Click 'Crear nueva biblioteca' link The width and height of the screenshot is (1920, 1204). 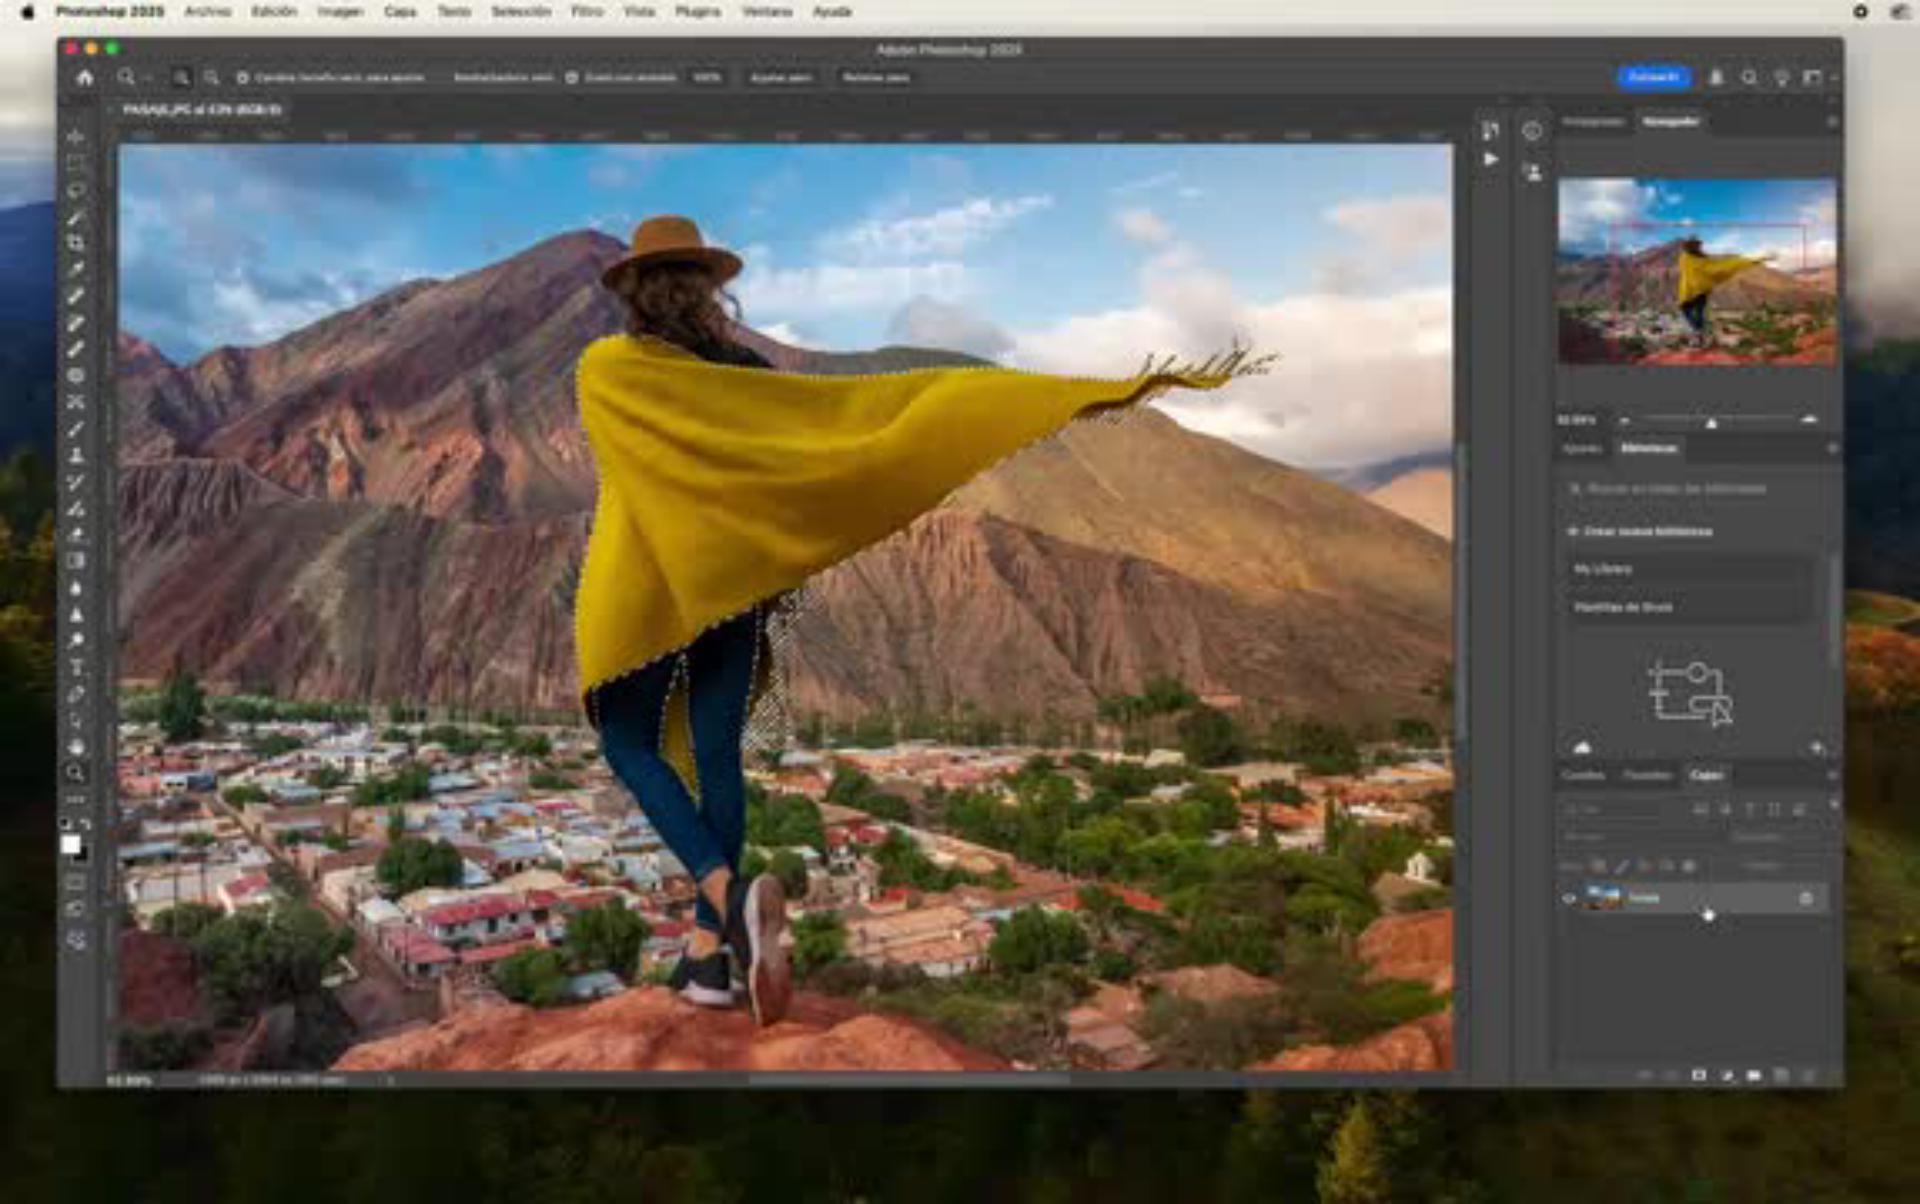1646,531
